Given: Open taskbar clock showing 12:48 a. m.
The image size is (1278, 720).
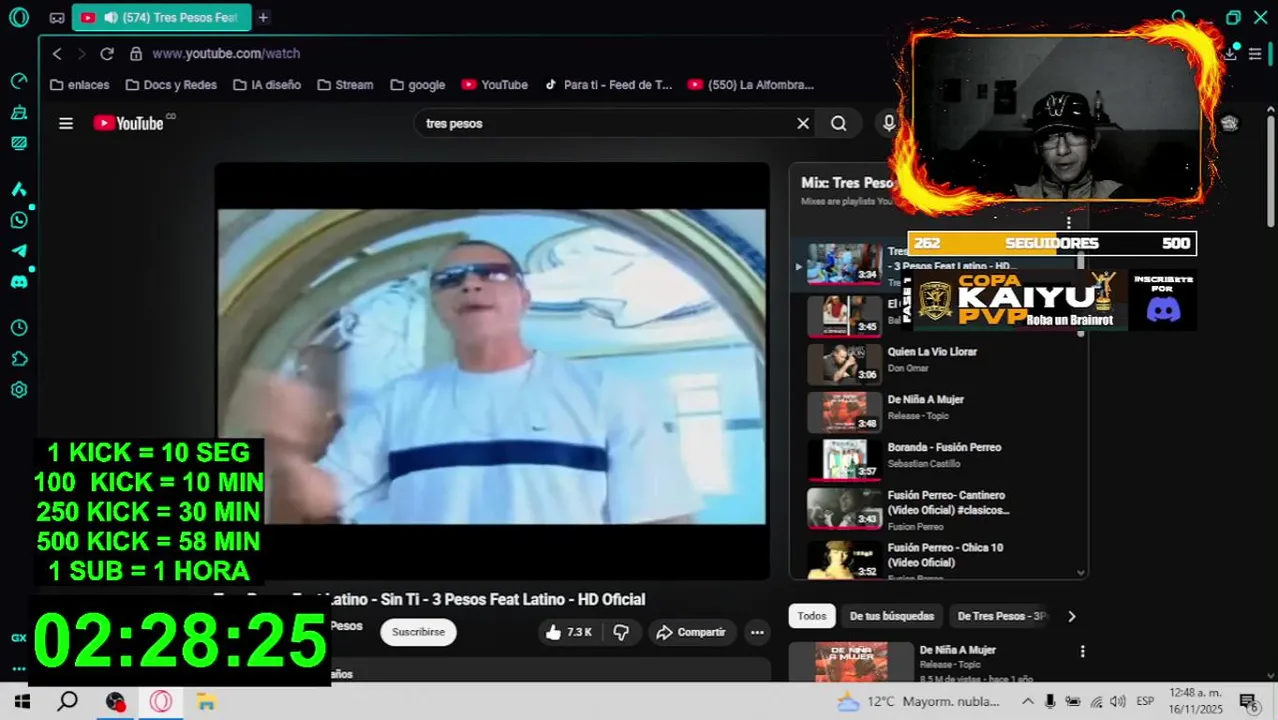Looking at the screenshot, I should click(1197, 701).
